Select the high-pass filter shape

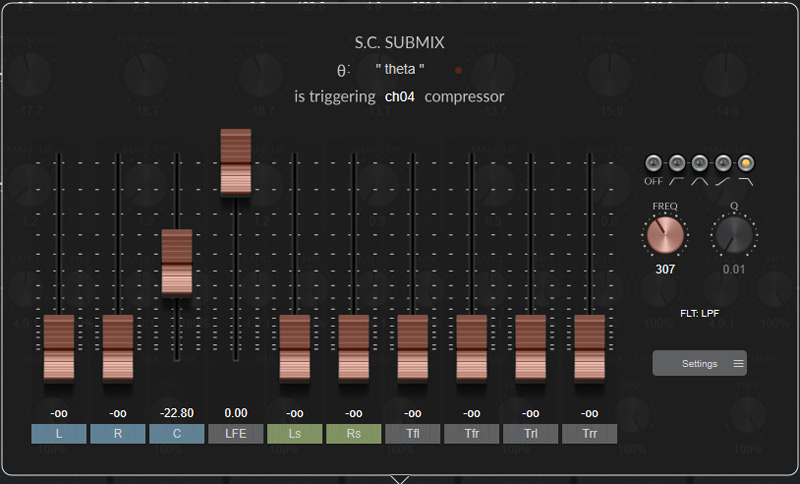676,163
